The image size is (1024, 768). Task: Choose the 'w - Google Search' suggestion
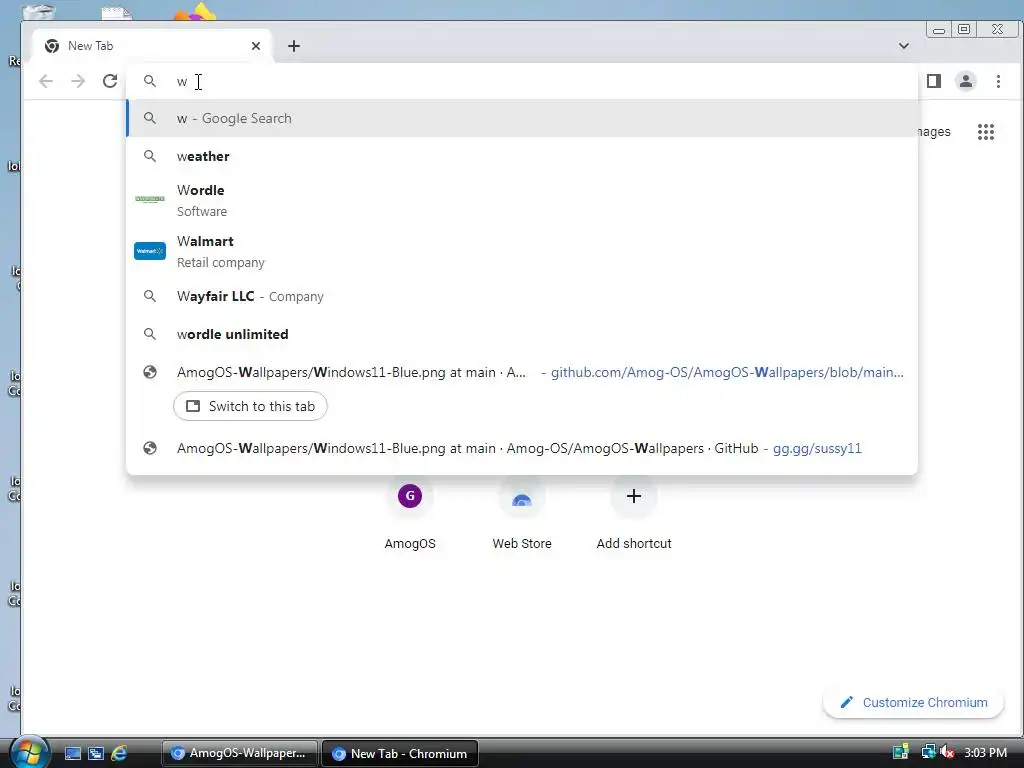click(x=522, y=118)
